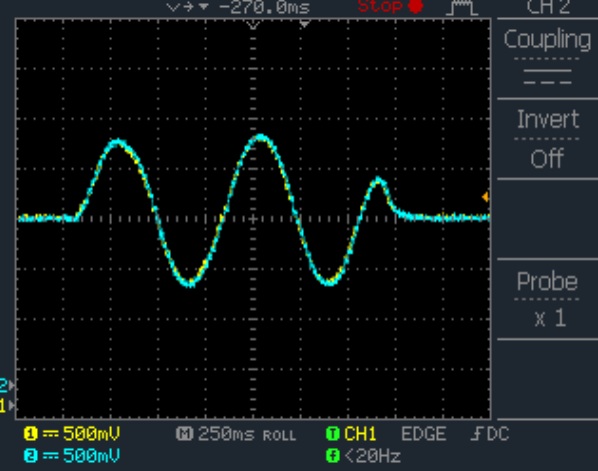Click the green frequency counter badge
The width and height of the screenshot is (598, 471).
pyautogui.click(x=333, y=456)
